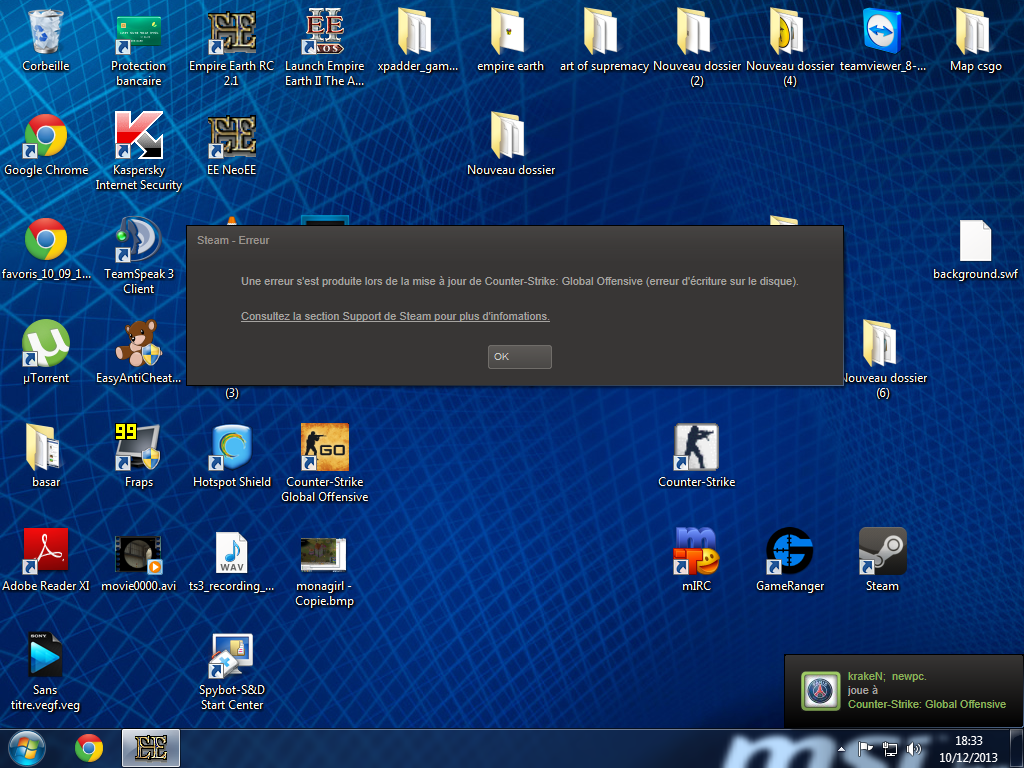Open the µTorrent desktop icon

(46, 345)
